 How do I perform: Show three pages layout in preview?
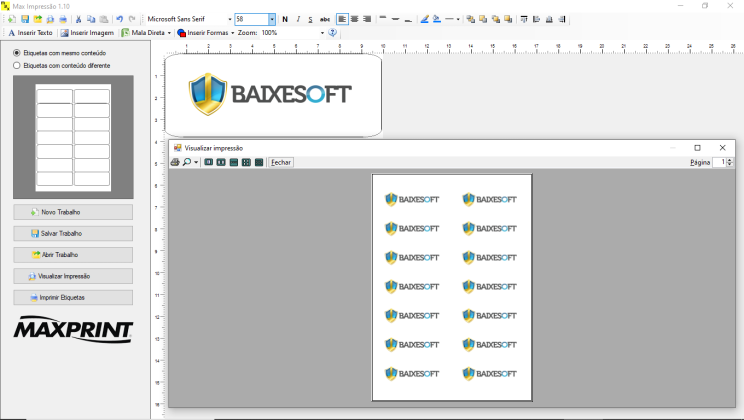[x=233, y=162]
